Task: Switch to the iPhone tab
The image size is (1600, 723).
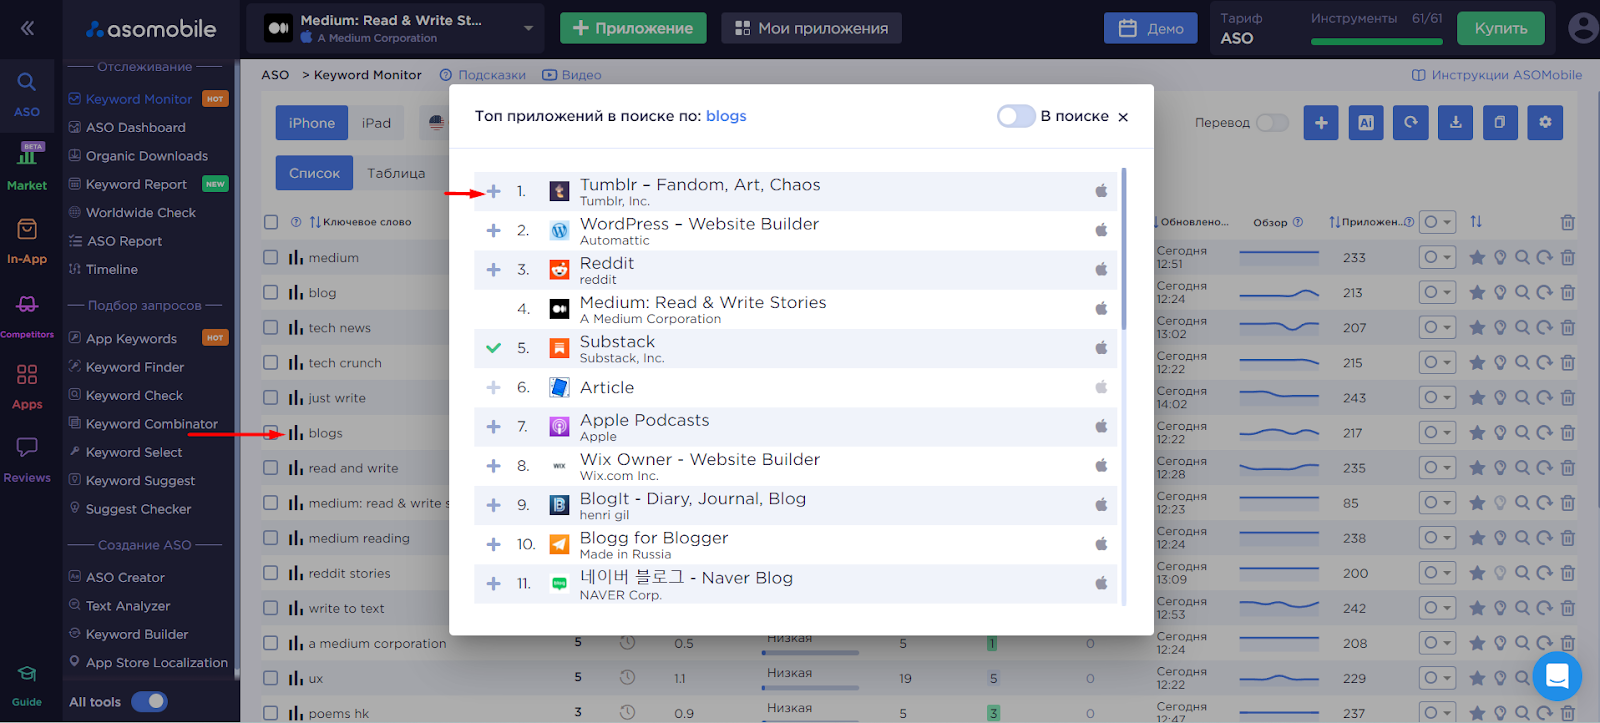Action: 312,123
